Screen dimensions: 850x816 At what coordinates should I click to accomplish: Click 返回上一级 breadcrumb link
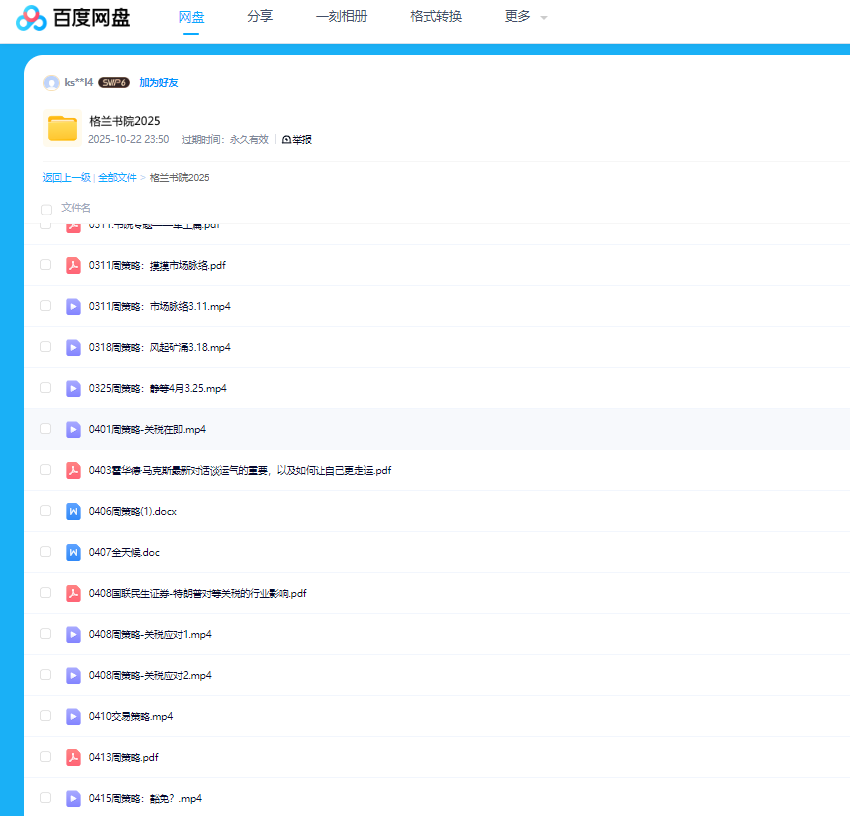click(x=66, y=178)
